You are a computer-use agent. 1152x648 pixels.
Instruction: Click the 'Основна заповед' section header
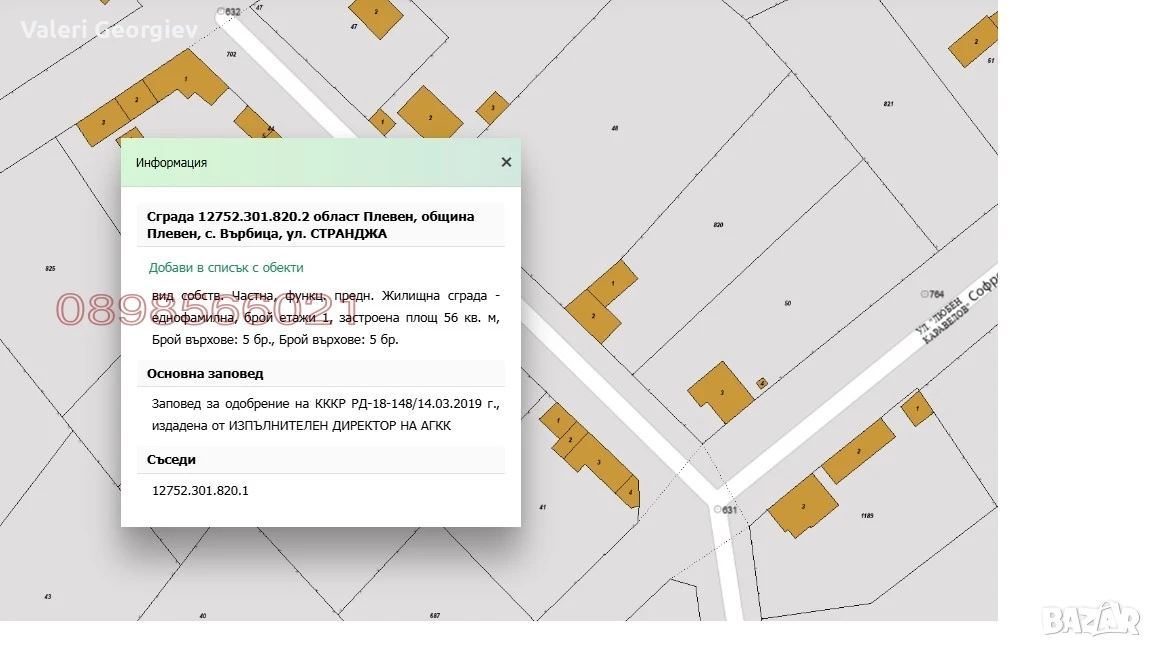pyautogui.click(x=205, y=373)
